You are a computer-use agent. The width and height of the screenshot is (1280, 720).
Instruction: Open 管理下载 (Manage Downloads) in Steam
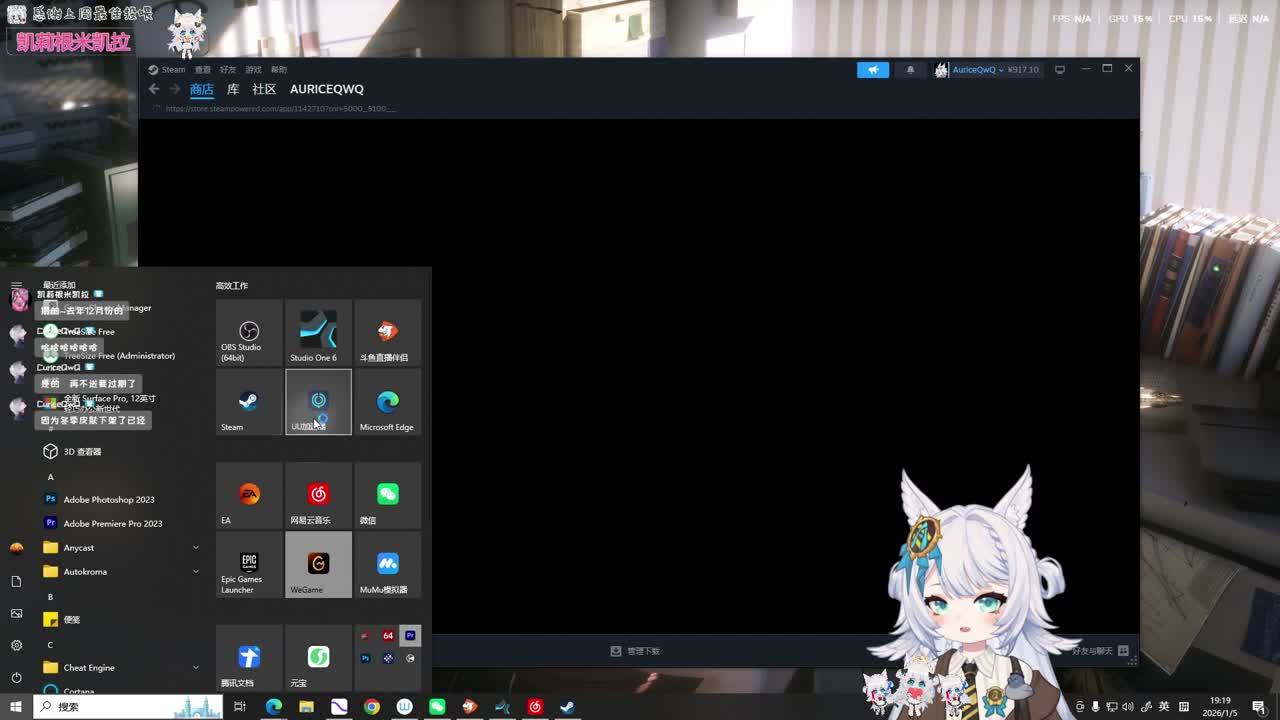click(636, 651)
